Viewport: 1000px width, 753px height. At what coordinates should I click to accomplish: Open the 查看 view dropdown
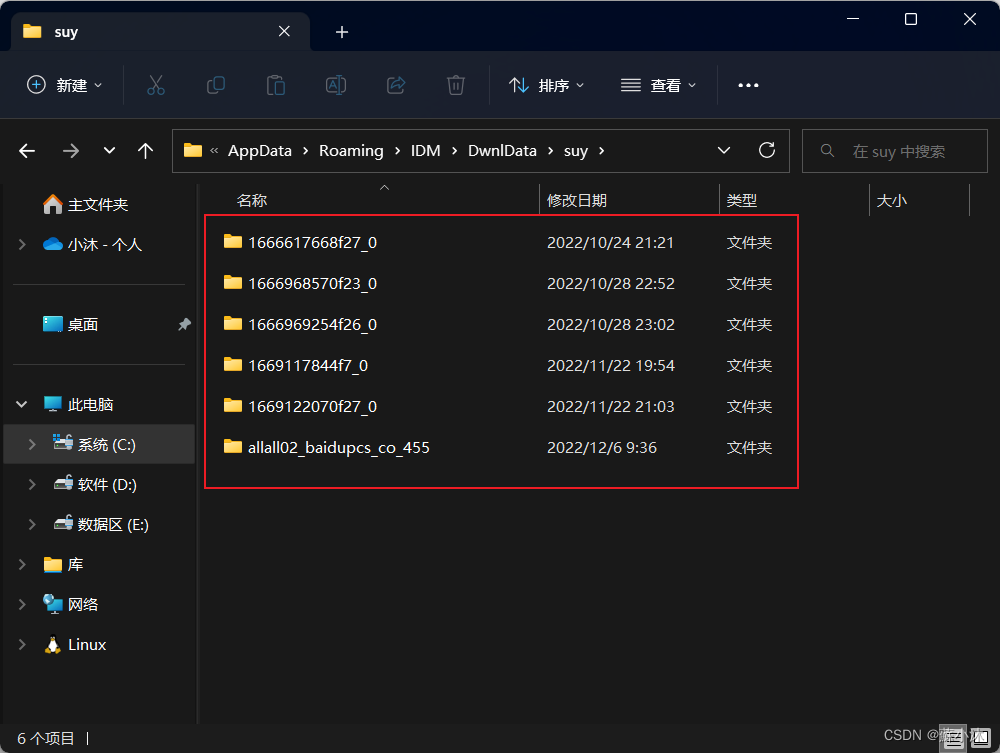[658, 85]
